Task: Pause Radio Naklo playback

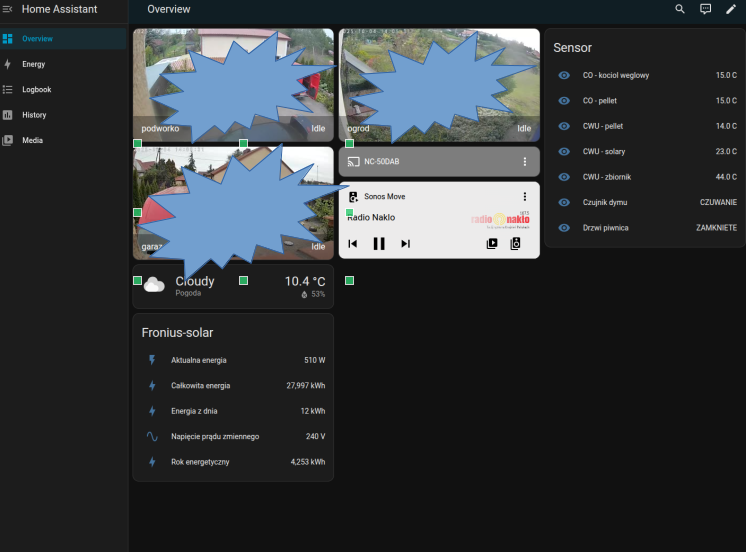Action: click(x=379, y=243)
